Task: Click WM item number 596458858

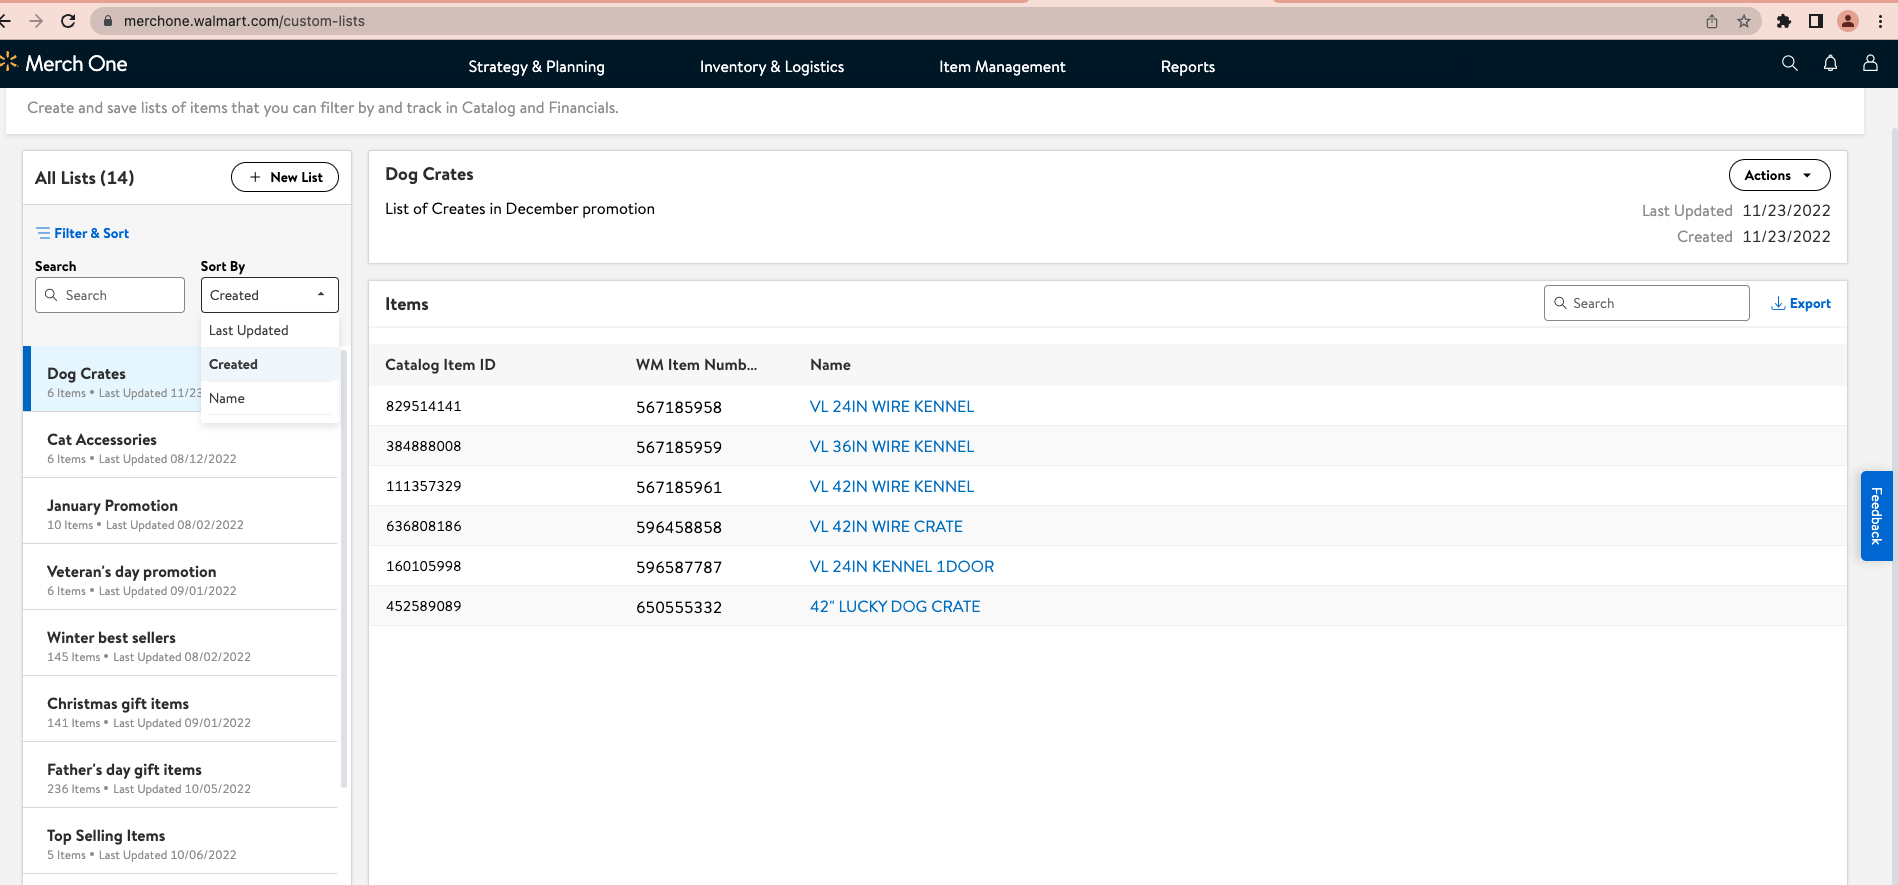Action: tap(679, 527)
